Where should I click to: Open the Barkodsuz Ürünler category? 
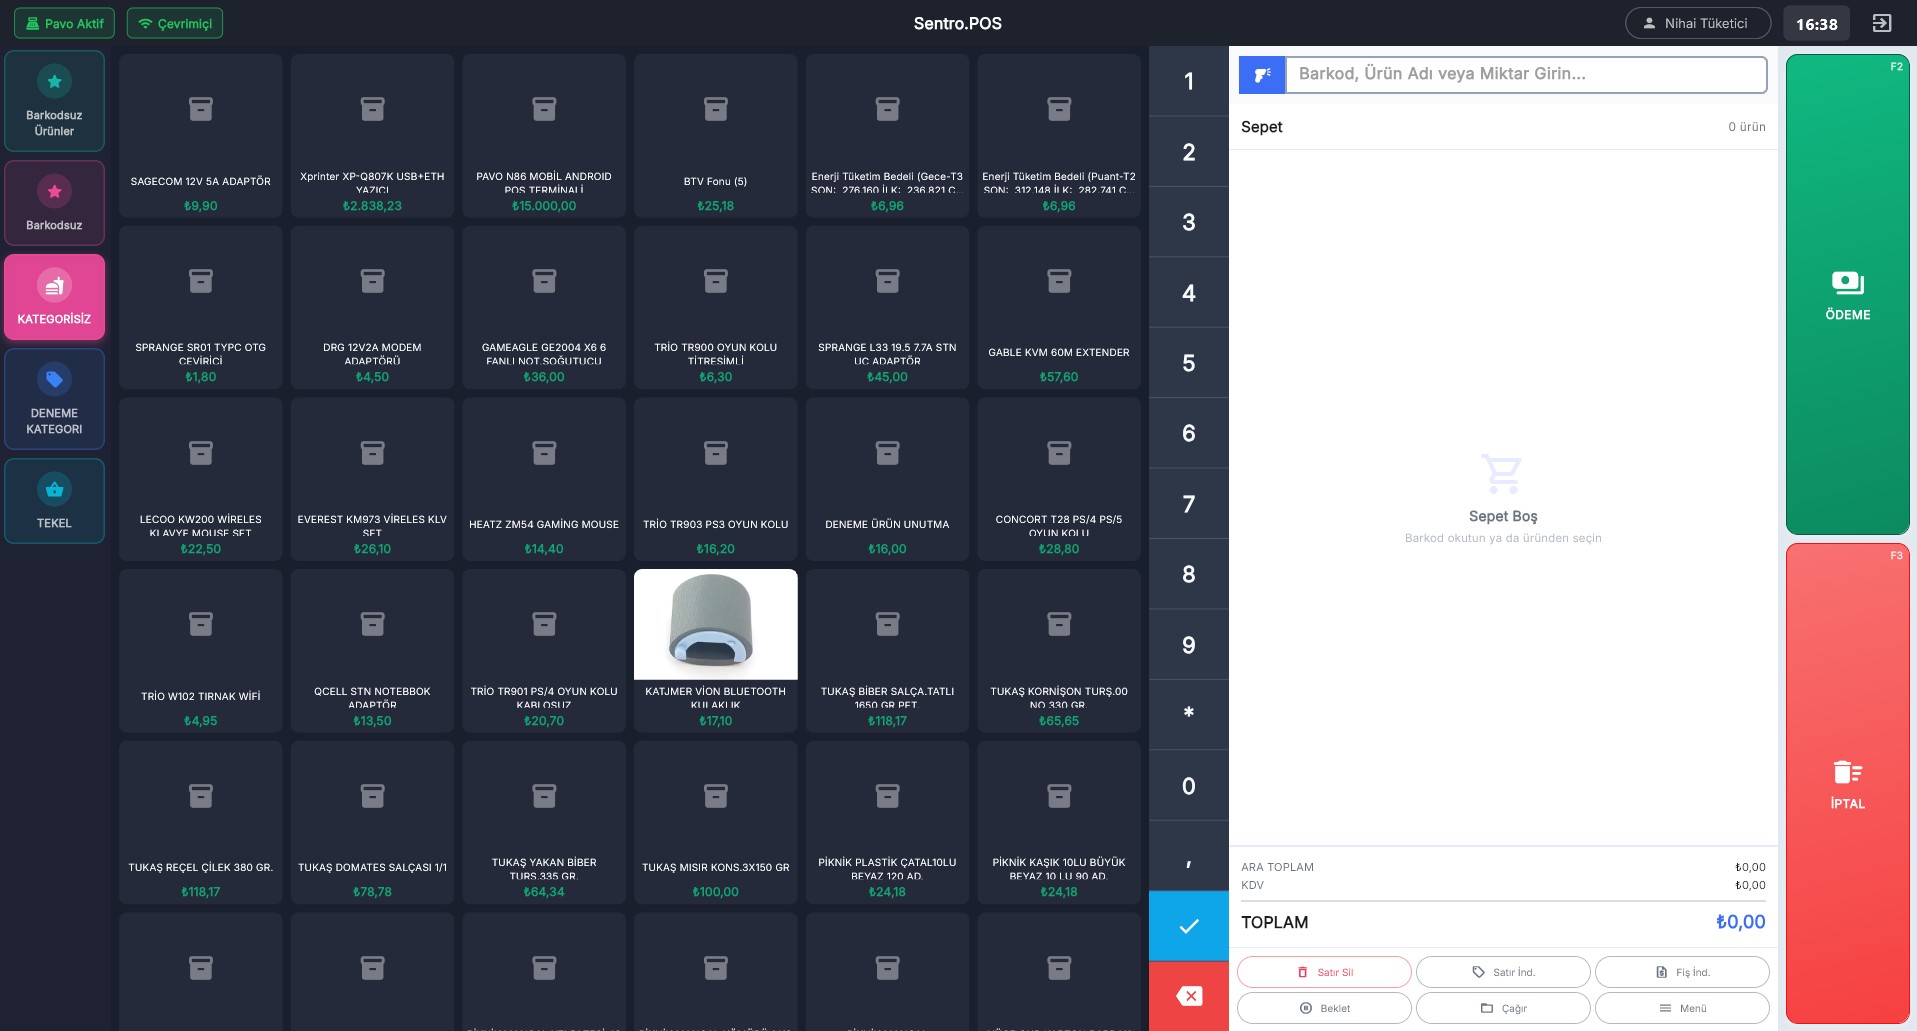point(54,101)
